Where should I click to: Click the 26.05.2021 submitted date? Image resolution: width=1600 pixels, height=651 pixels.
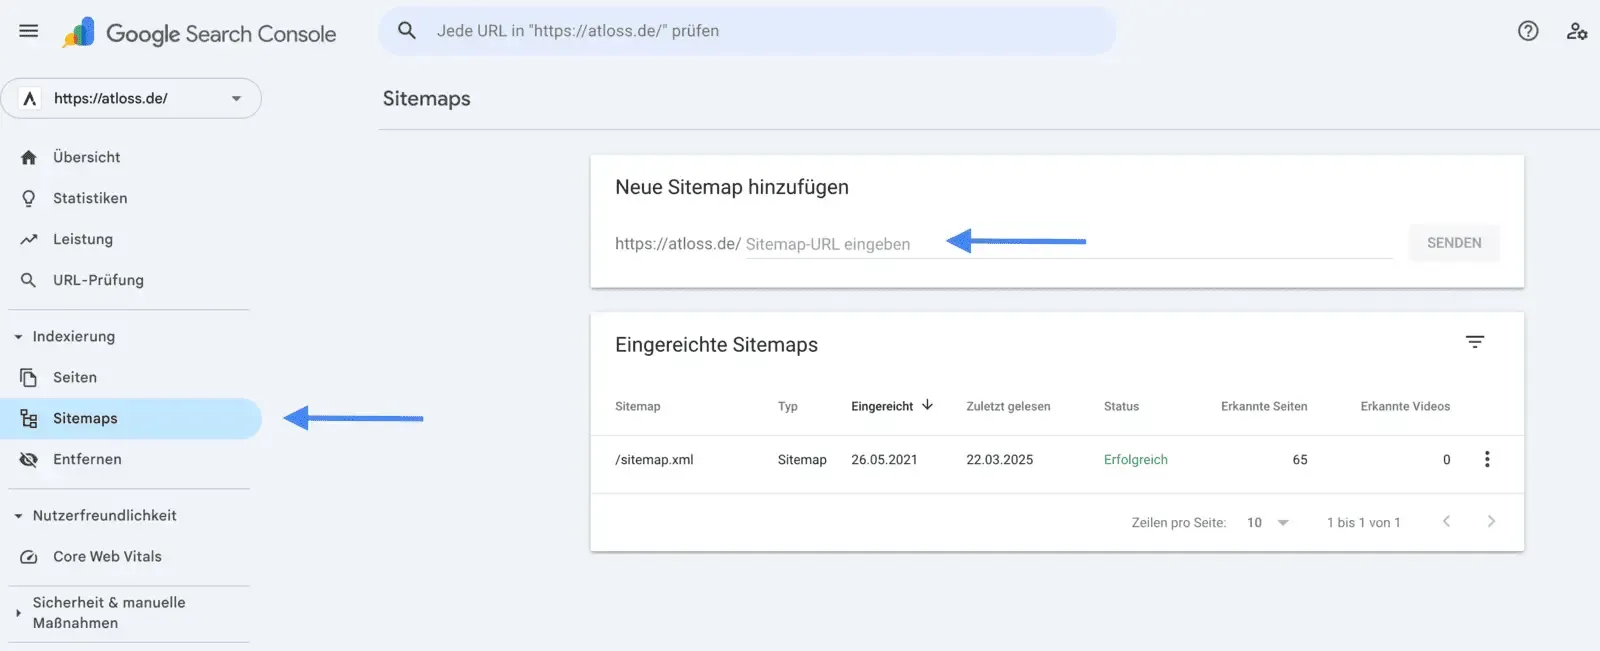[x=884, y=460]
